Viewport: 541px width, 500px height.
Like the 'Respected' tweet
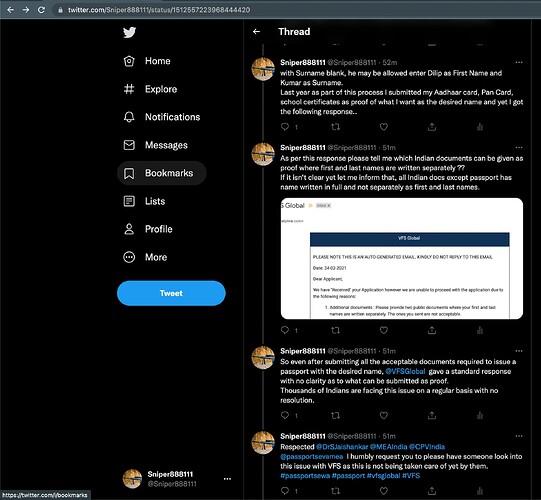coord(384,490)
